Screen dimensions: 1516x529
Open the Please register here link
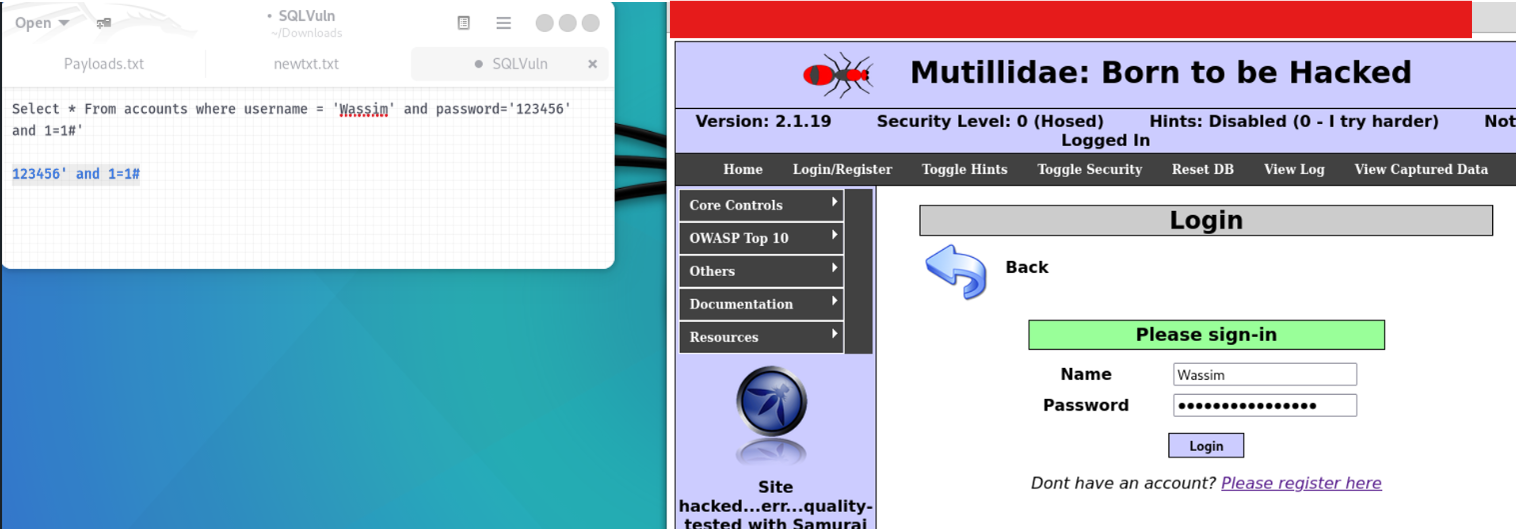1301,483
